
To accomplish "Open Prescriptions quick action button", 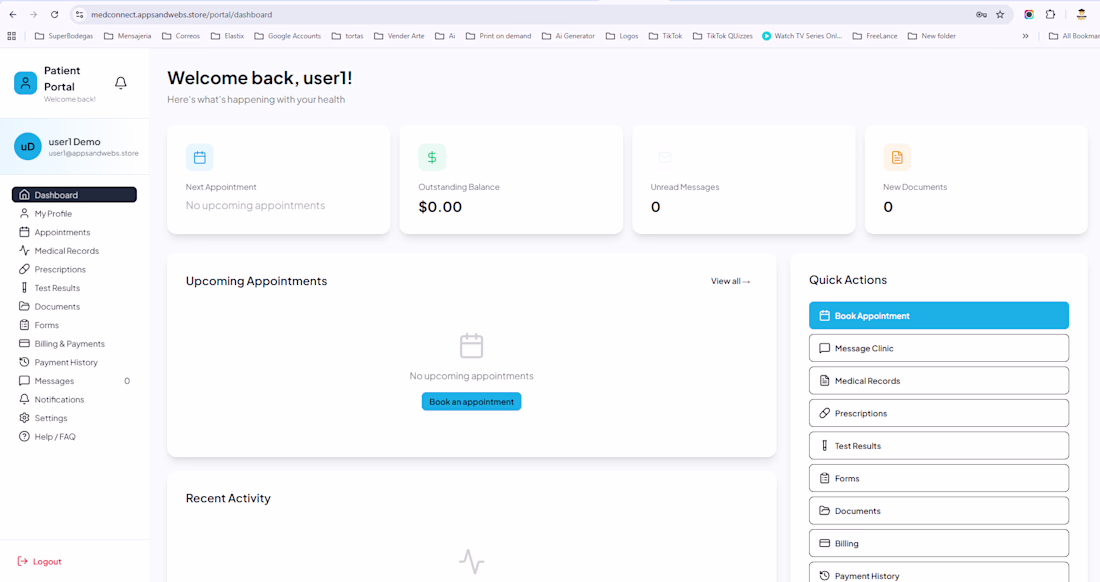I will click(939, 414).
